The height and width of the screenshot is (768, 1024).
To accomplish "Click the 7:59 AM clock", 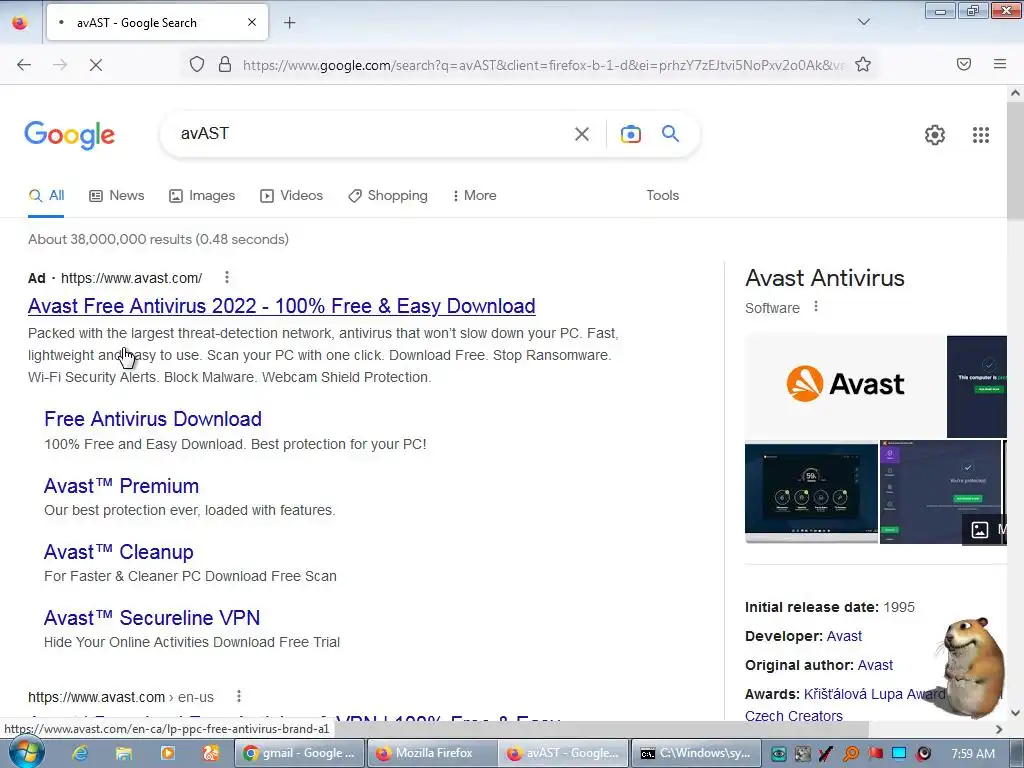I will click(x=973, y=754).
